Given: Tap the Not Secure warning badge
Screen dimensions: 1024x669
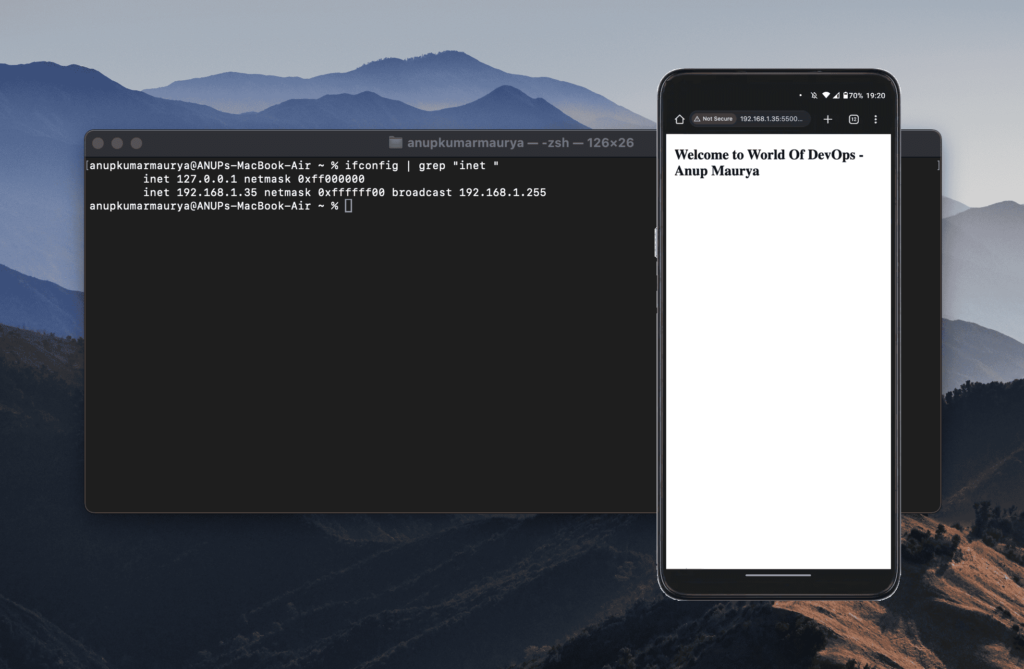Looking at the screenshot, I should pyautogui.click(x=712, y=119).
